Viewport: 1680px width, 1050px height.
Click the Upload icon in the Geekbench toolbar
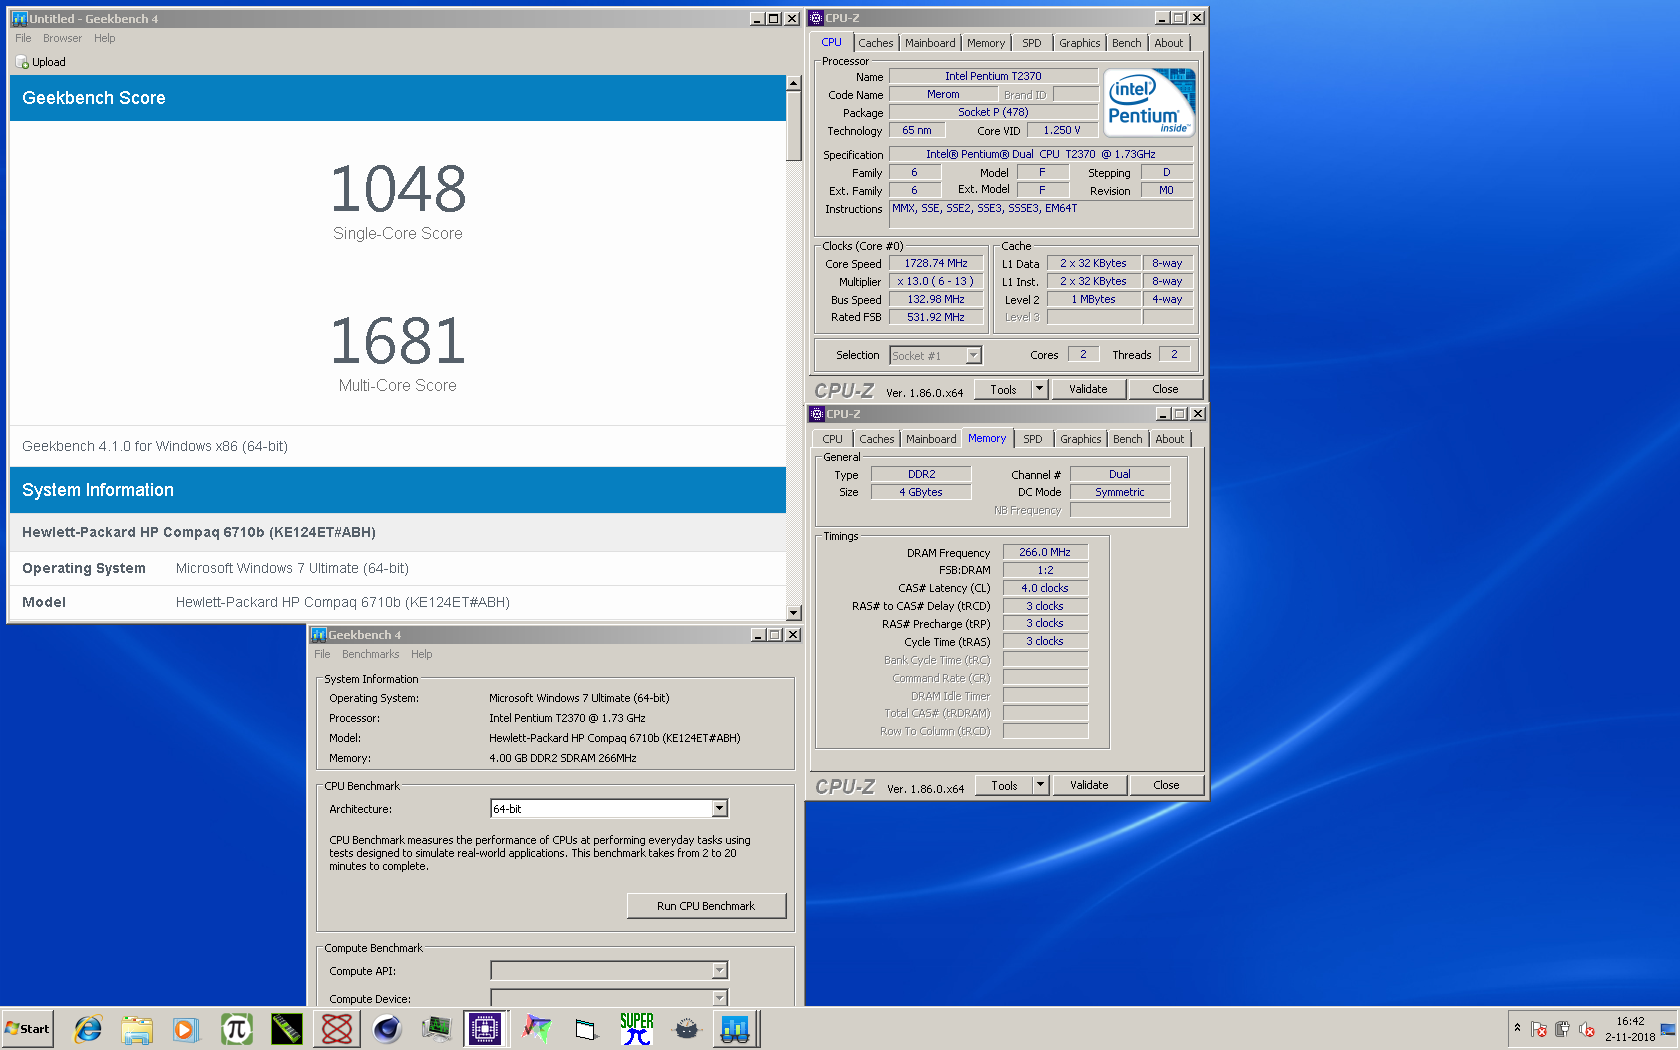coord(23,62)
